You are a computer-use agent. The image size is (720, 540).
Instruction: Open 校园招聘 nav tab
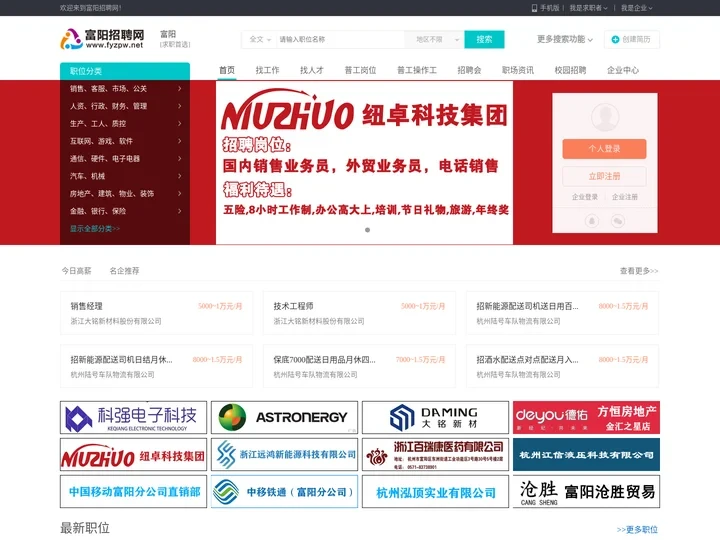[x=570, y=70]
